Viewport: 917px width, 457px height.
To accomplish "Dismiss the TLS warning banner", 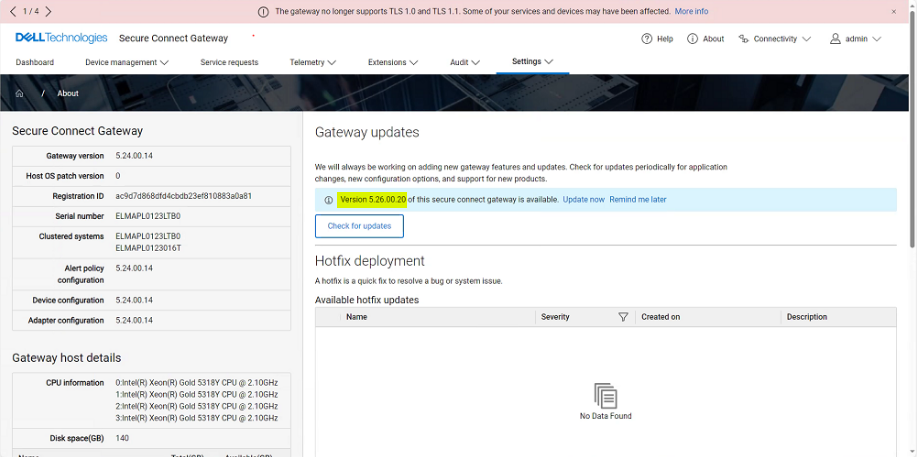I will 894,11.
